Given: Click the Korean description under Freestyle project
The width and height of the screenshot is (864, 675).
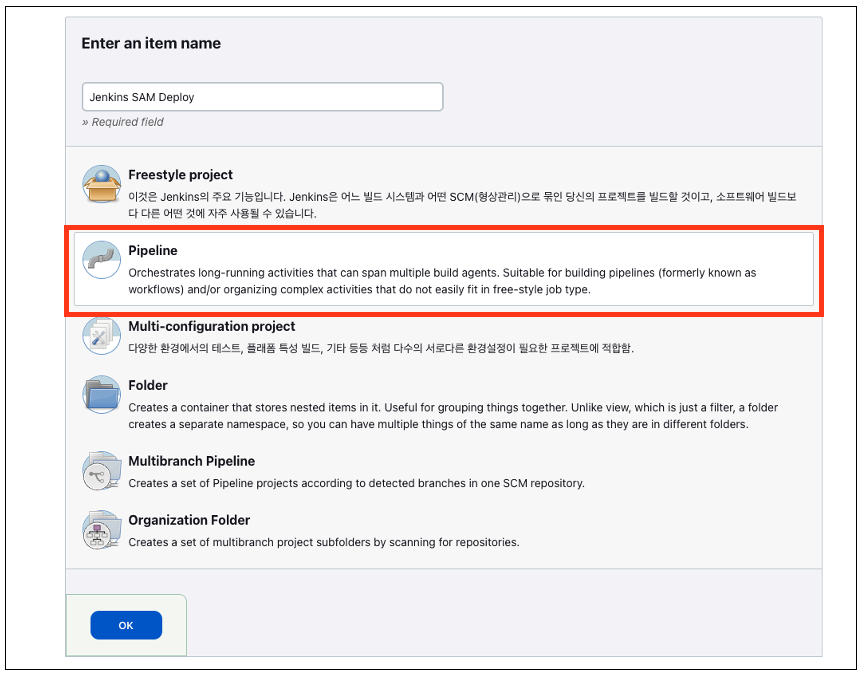Looking at the screenshot, I should point(462,205).
